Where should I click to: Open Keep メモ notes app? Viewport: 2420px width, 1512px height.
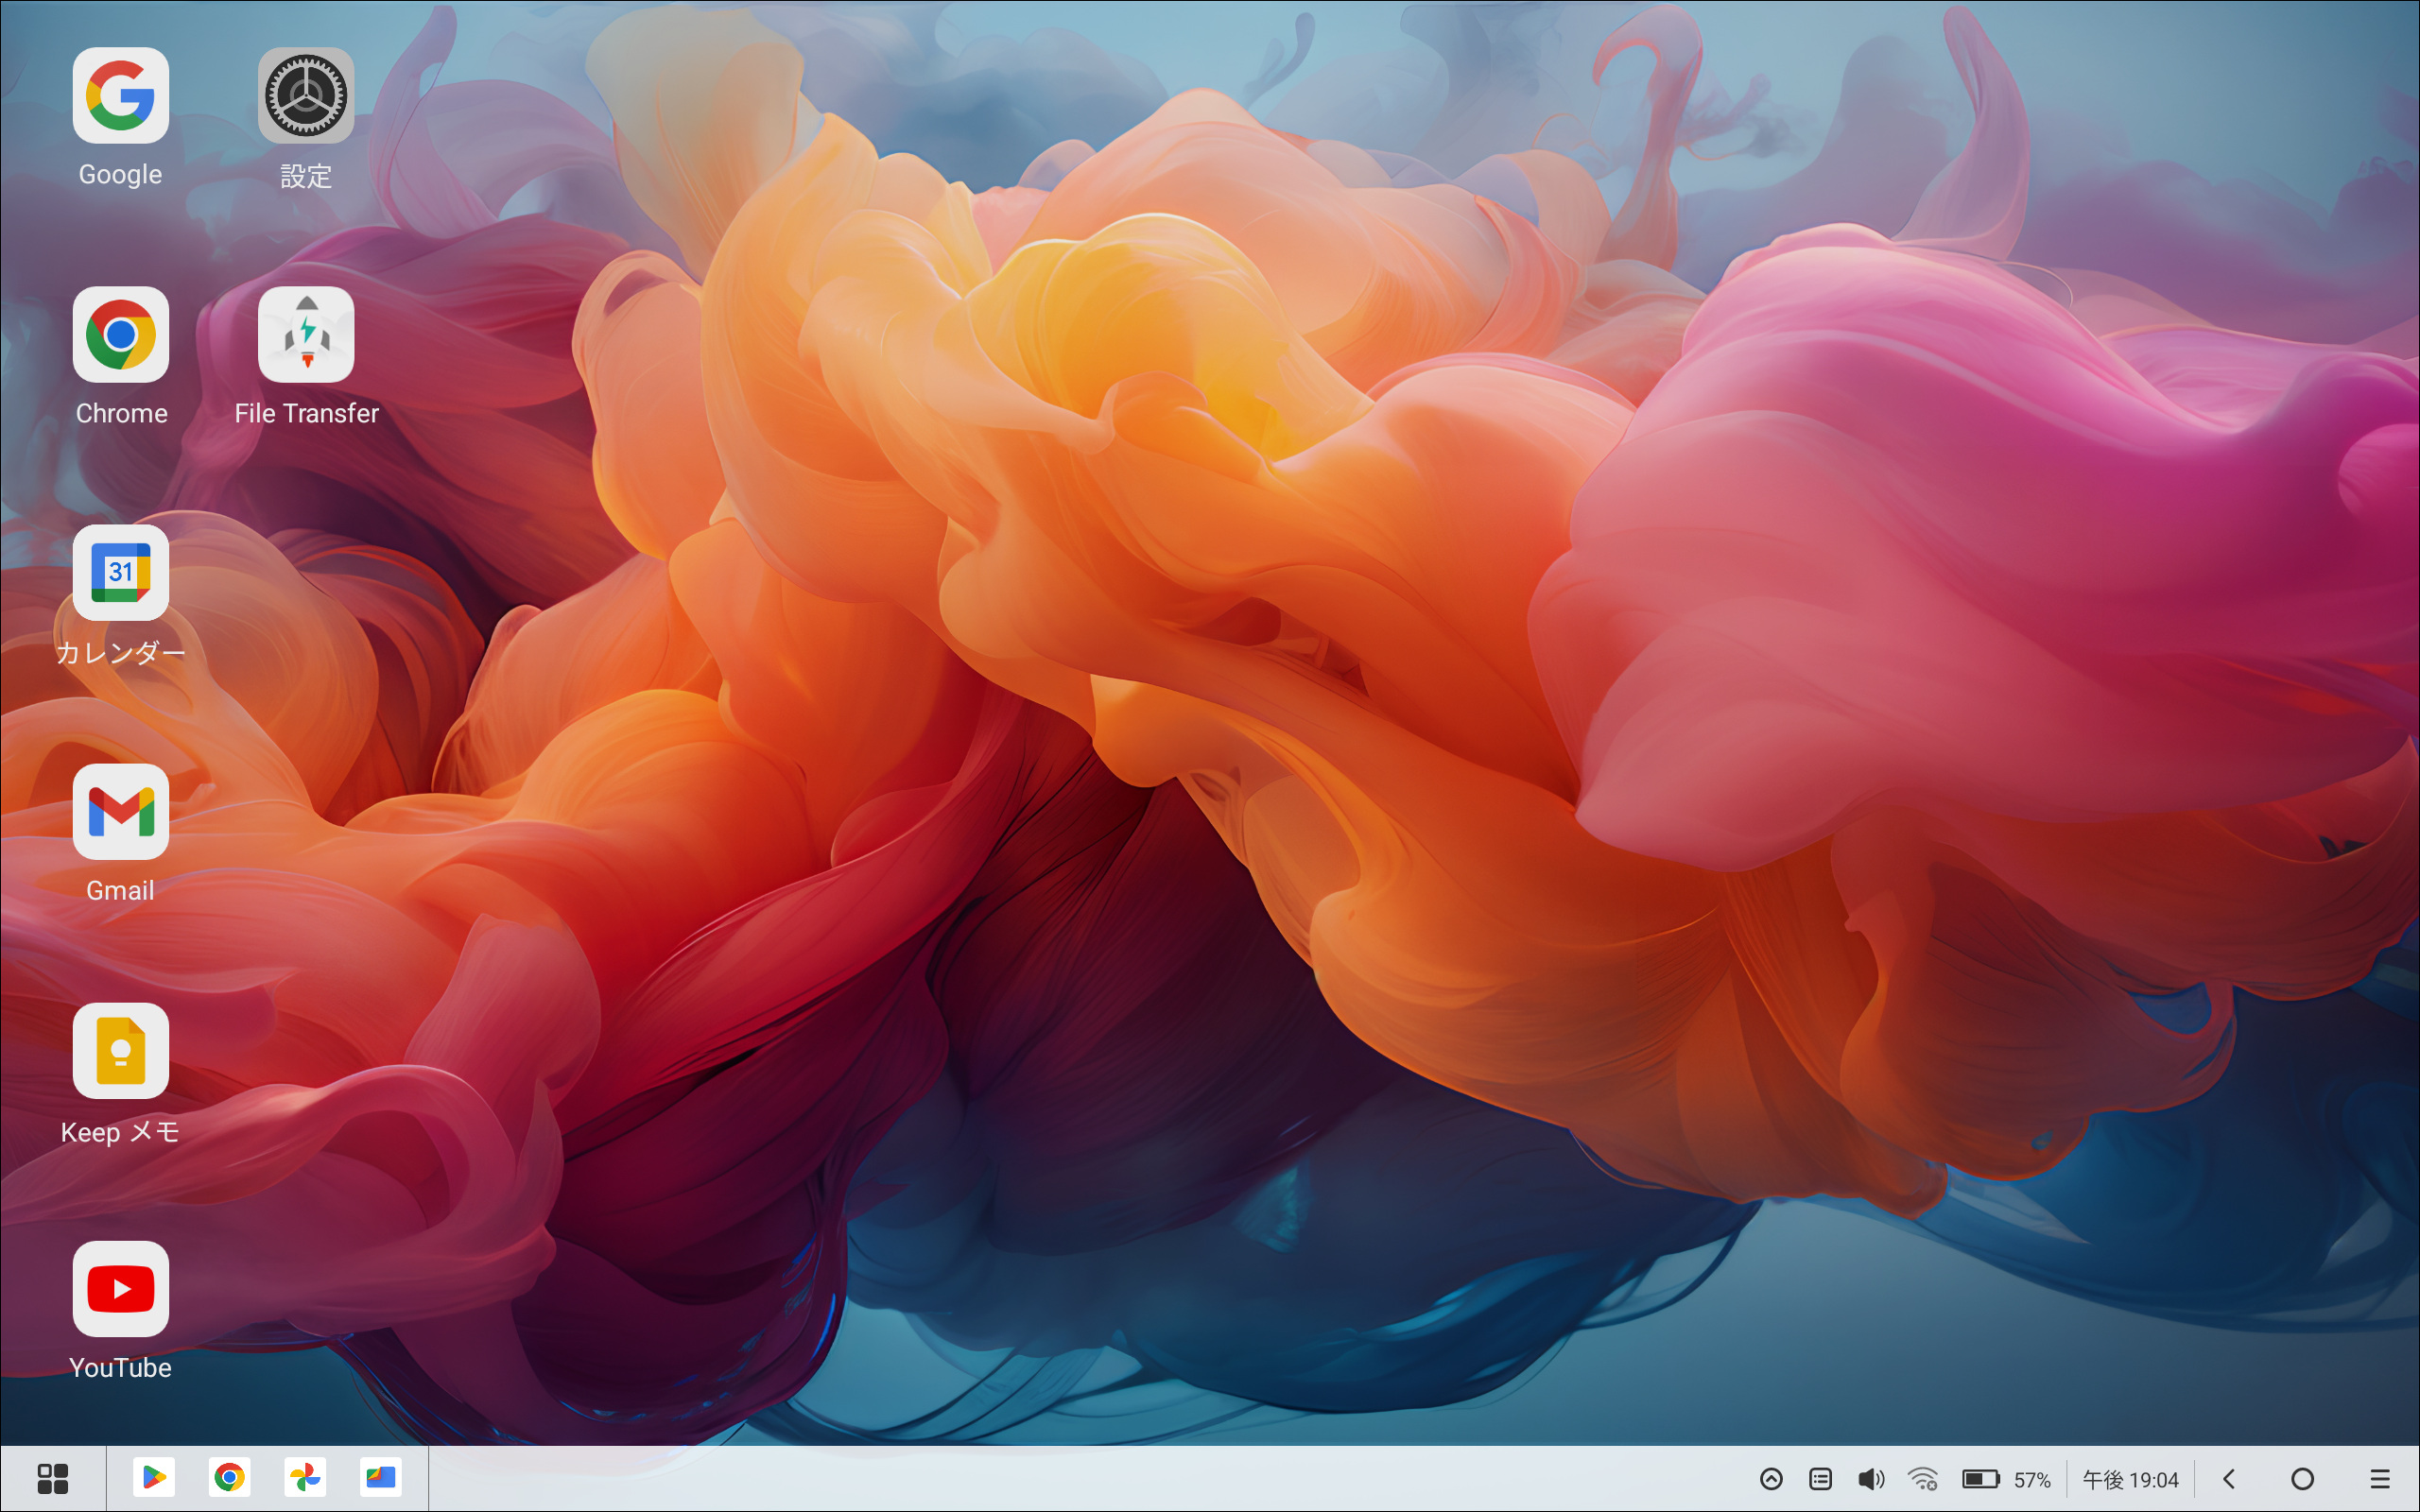[x=120, y=1051]
